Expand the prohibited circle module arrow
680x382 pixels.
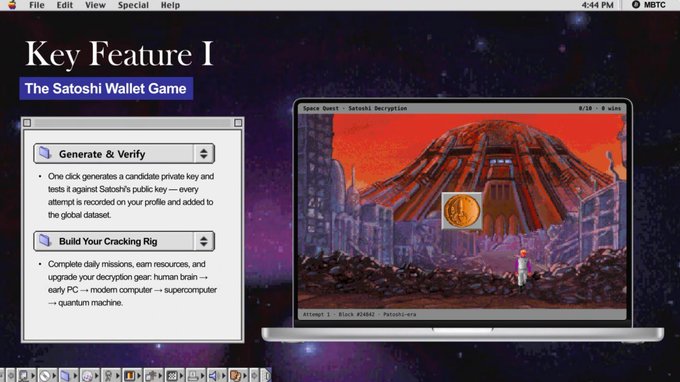[54, 375]
